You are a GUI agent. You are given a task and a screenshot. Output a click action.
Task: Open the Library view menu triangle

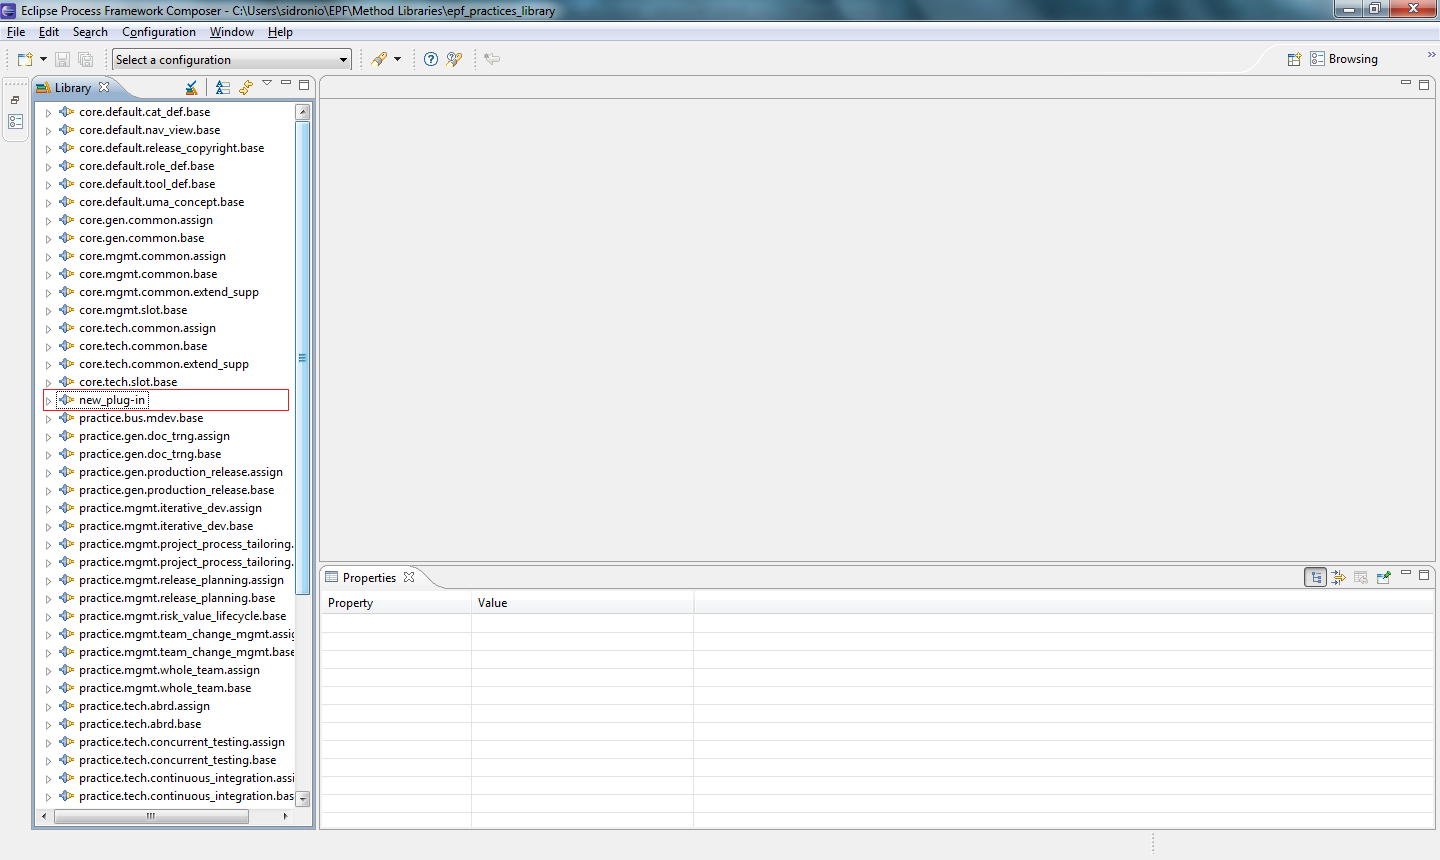pyautogui.click(x=267, y=83)
